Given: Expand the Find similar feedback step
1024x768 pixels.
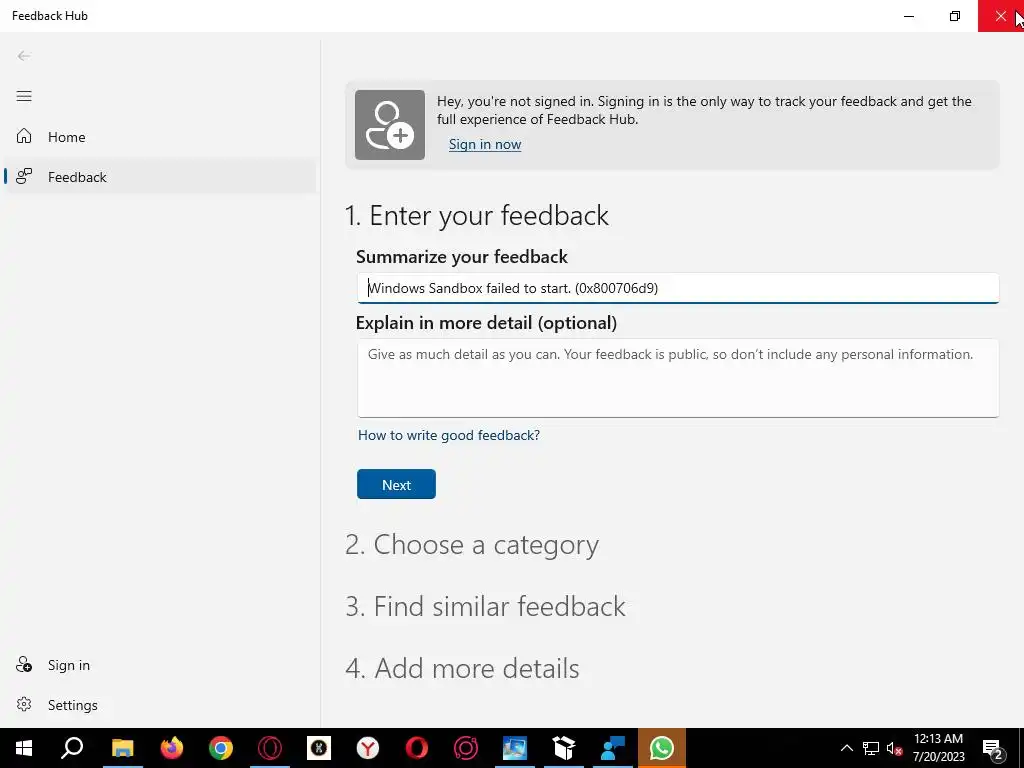Looking at the screenshot, I should pos(485,606).
